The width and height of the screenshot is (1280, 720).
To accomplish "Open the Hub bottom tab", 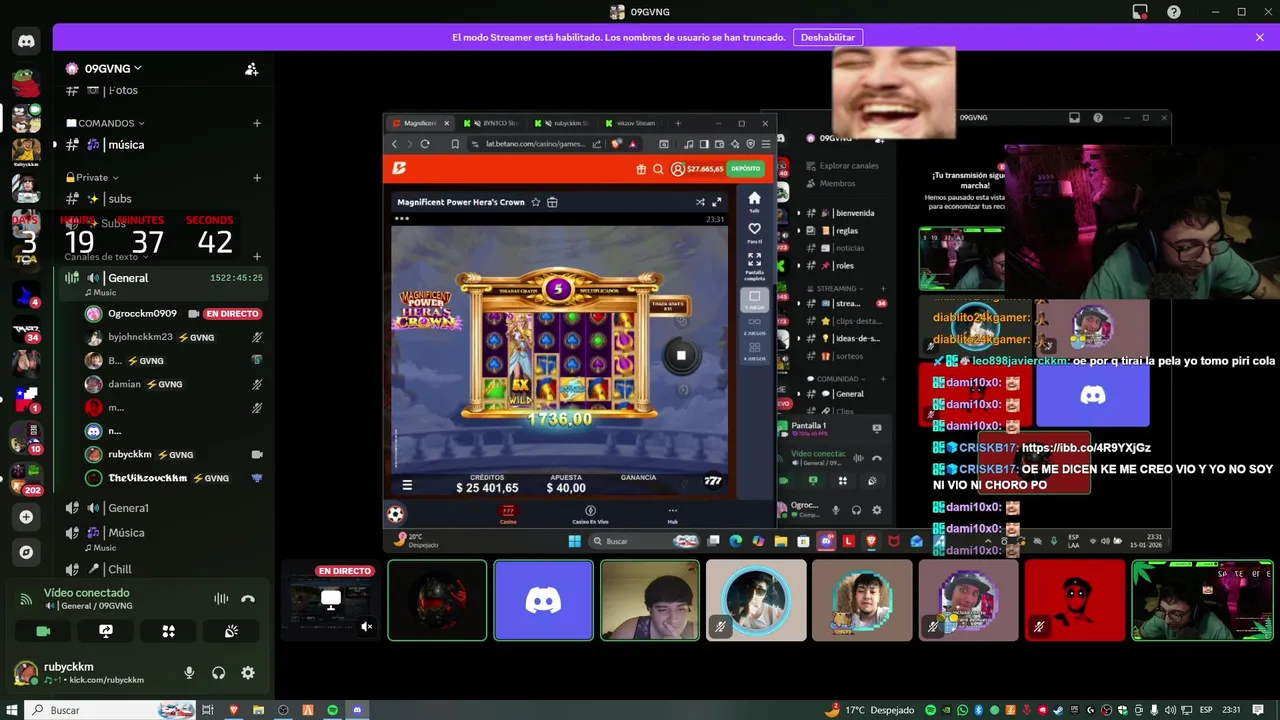I will point(672,514).
